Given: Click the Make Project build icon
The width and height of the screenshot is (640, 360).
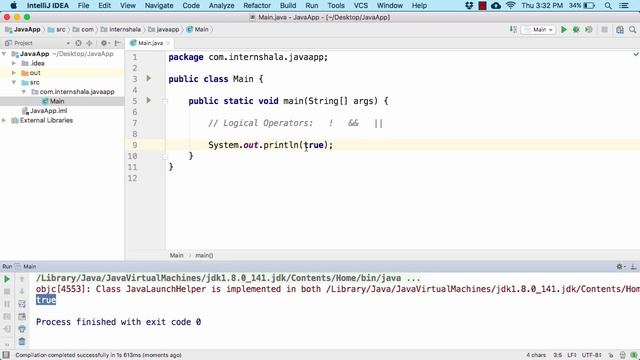Looking at the screenshot, I should click(513, 29).
